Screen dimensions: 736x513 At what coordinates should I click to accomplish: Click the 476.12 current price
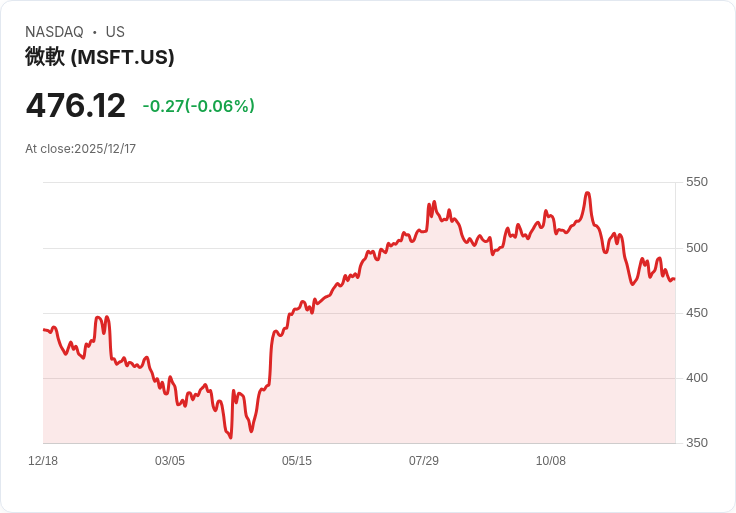tap(76, 106)
